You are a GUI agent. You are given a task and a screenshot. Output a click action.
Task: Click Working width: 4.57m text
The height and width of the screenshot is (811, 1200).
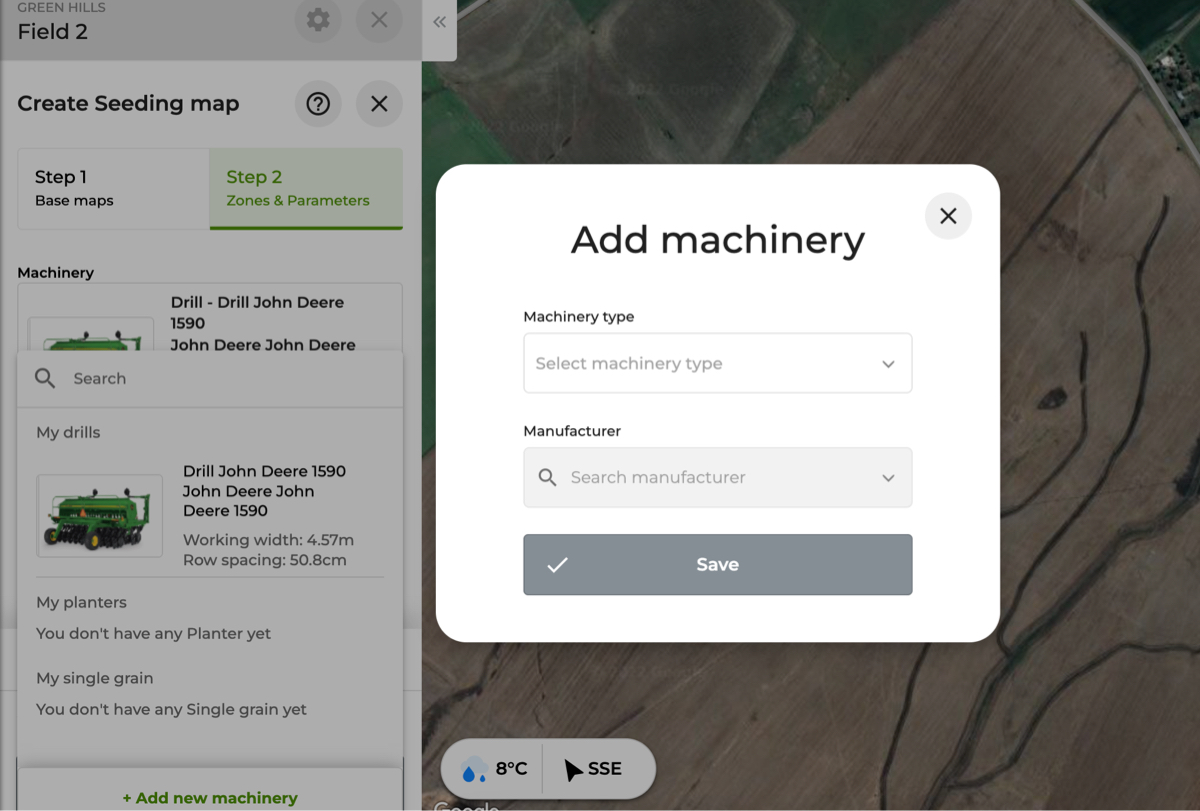click(x=268, y=540)
